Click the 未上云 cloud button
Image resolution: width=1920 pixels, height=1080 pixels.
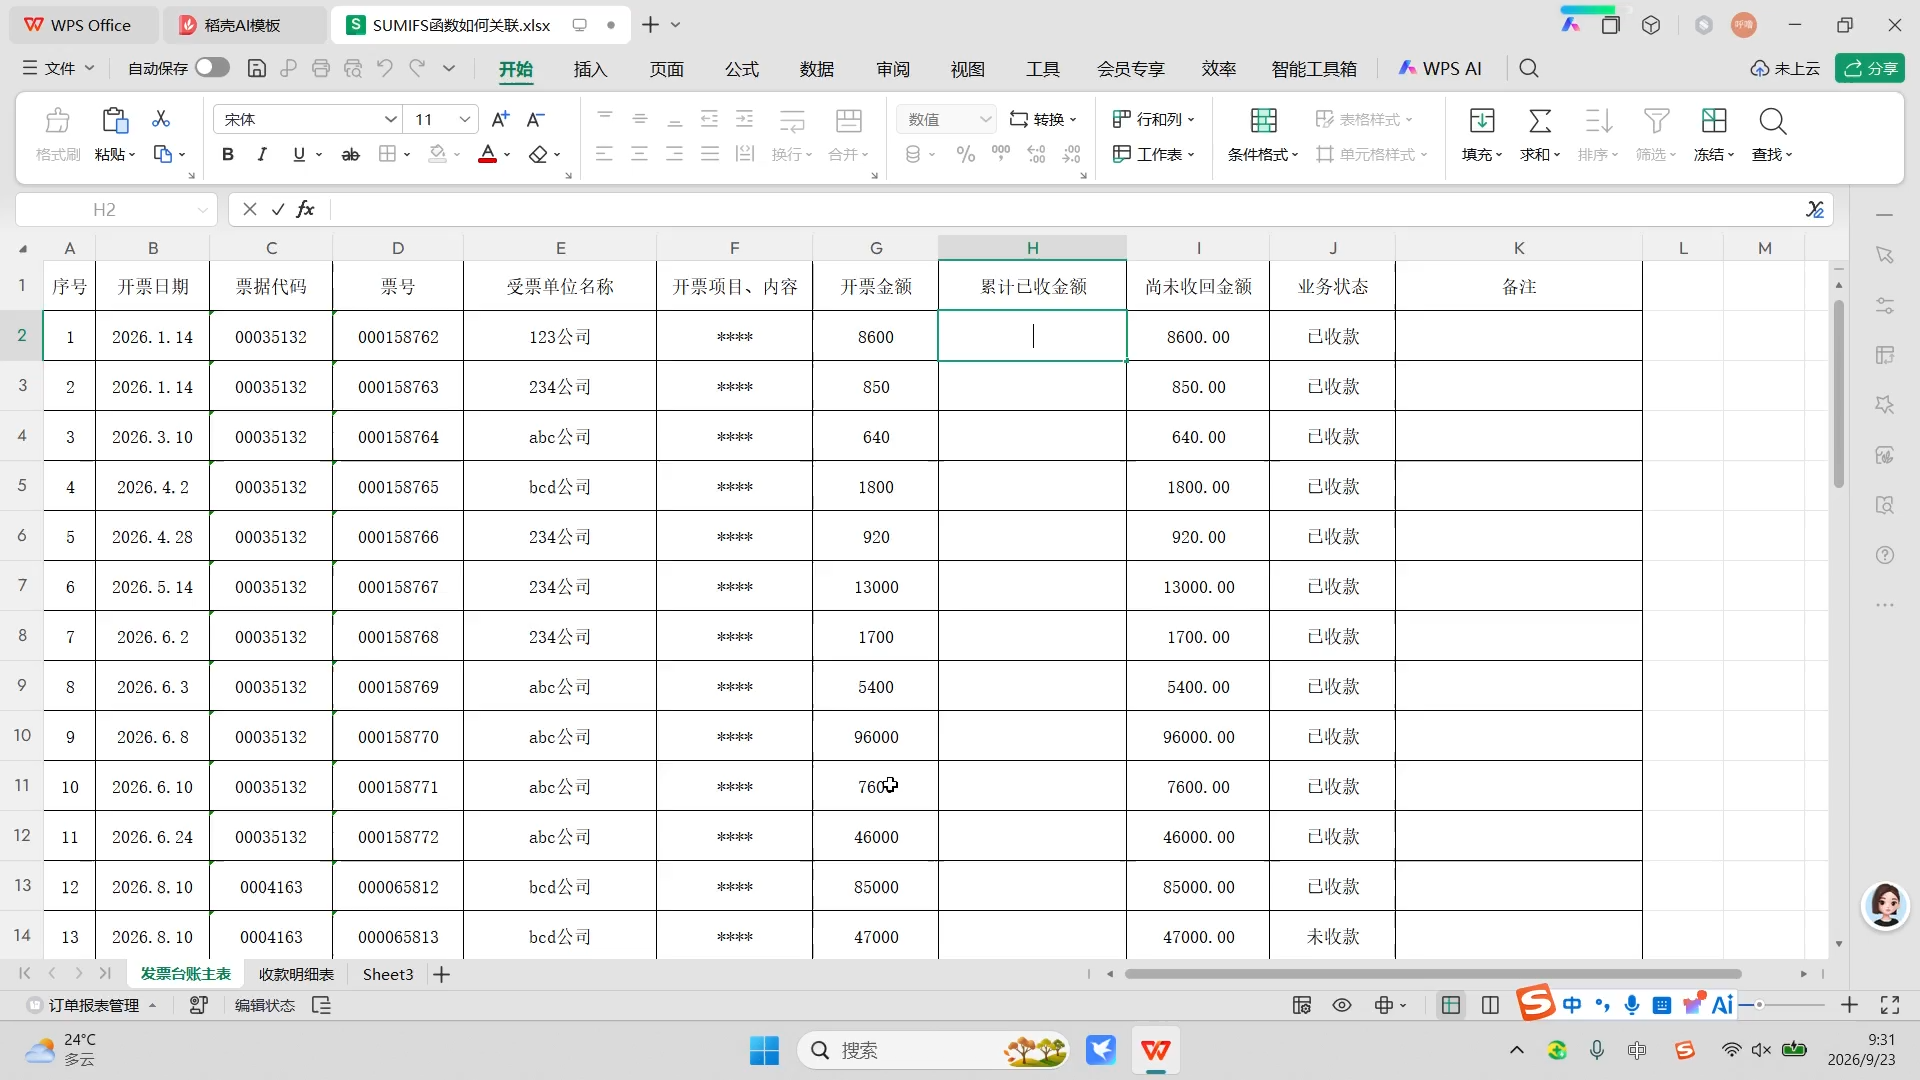1786,68
